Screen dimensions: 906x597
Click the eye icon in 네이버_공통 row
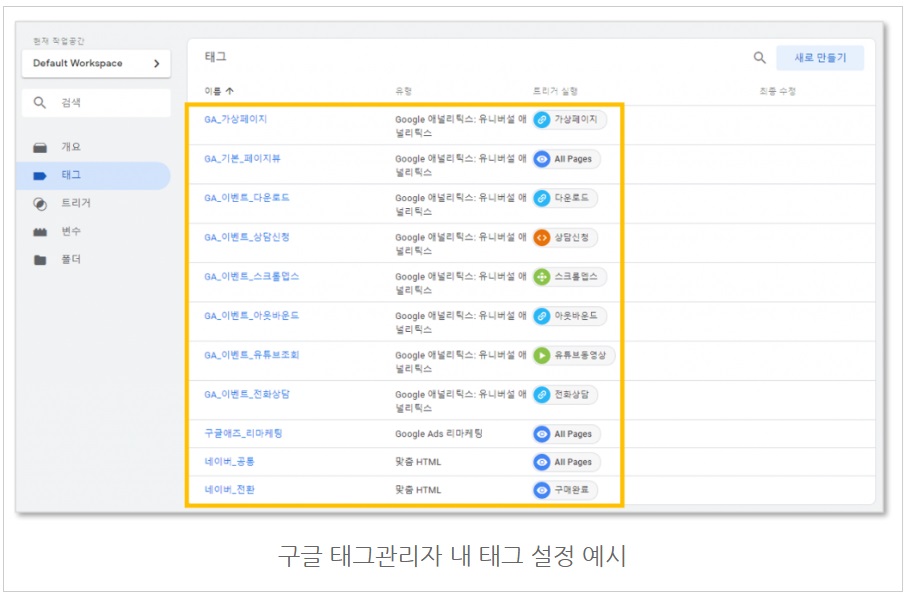click(541, 462)
